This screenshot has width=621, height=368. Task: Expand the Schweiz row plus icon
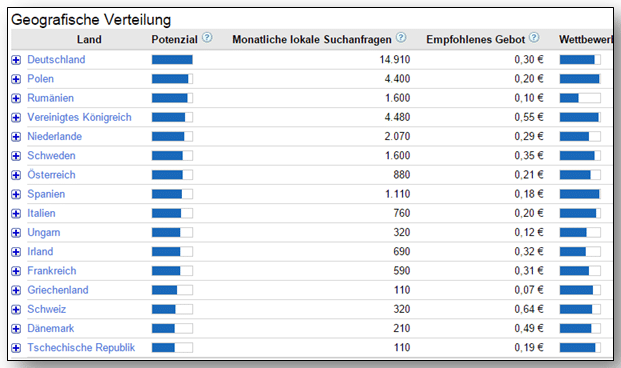[16, 309]
